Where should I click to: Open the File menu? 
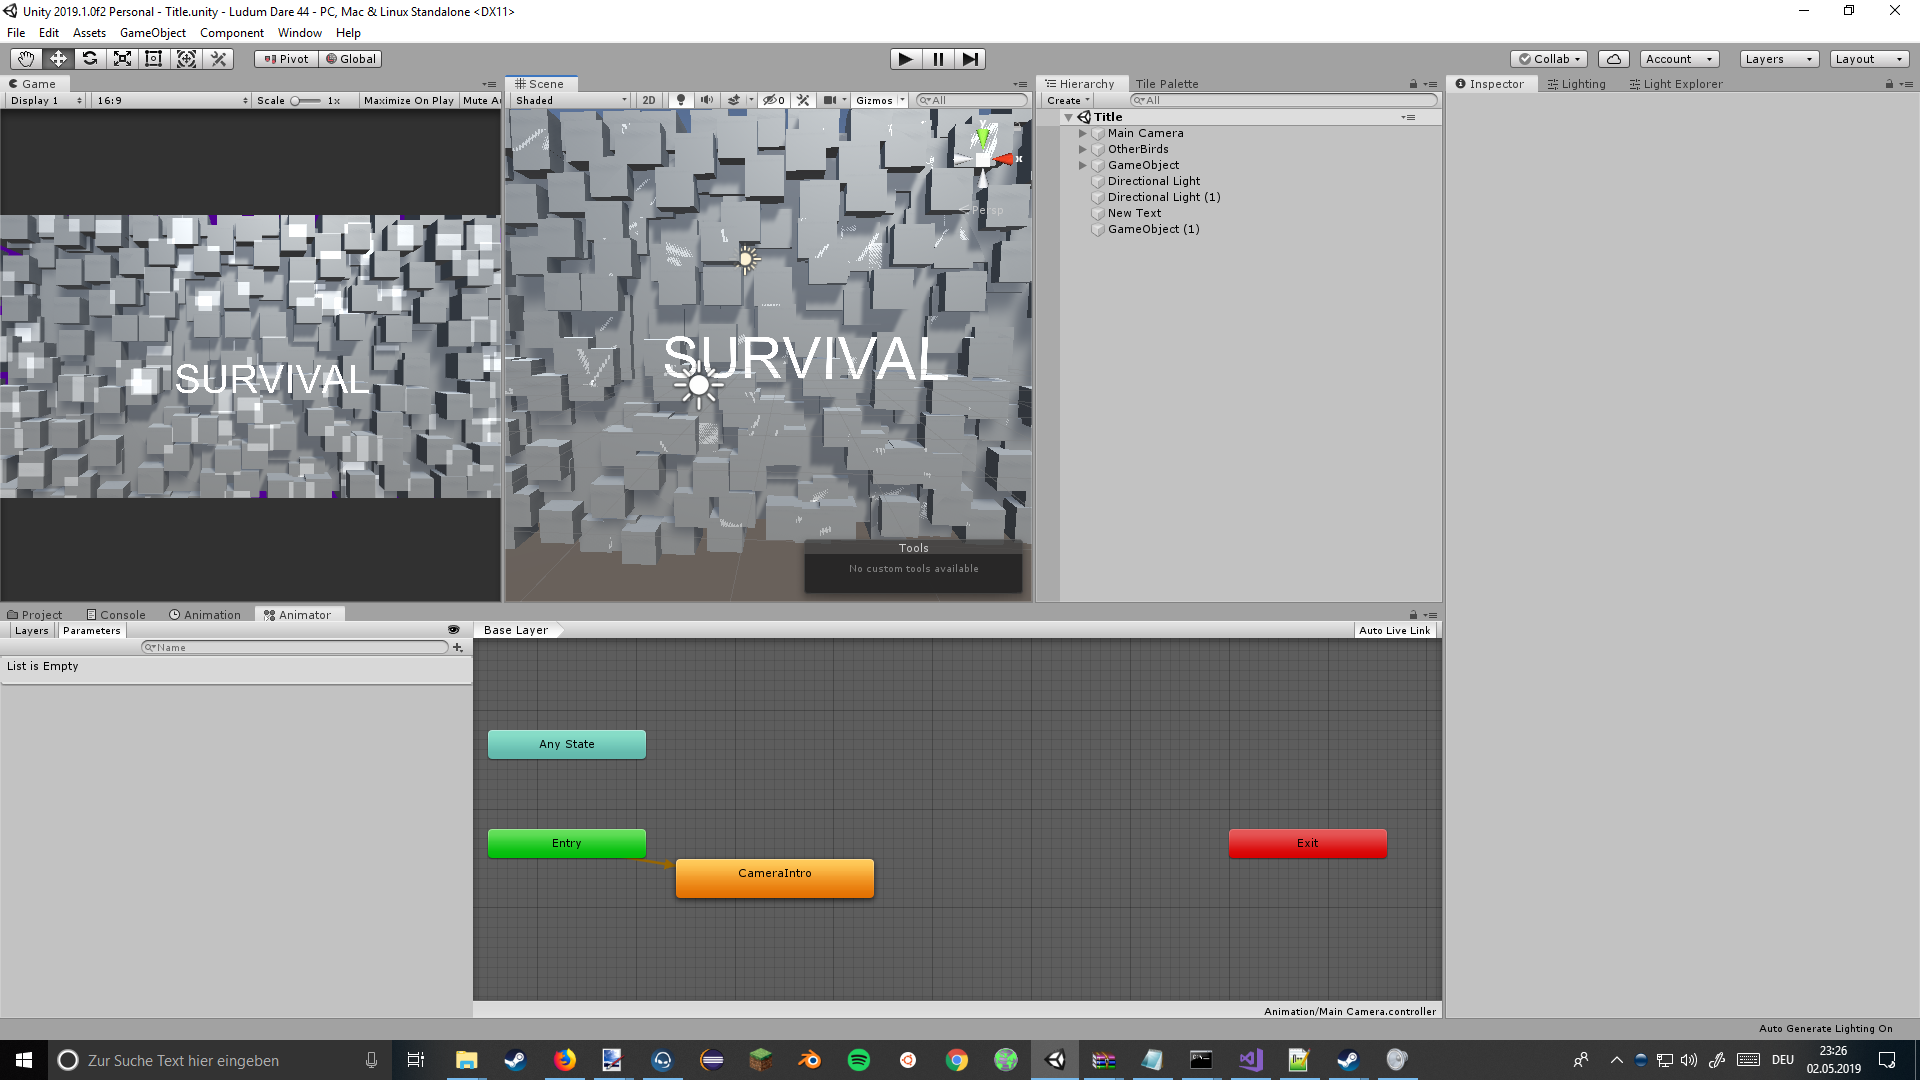click(16, 33)
